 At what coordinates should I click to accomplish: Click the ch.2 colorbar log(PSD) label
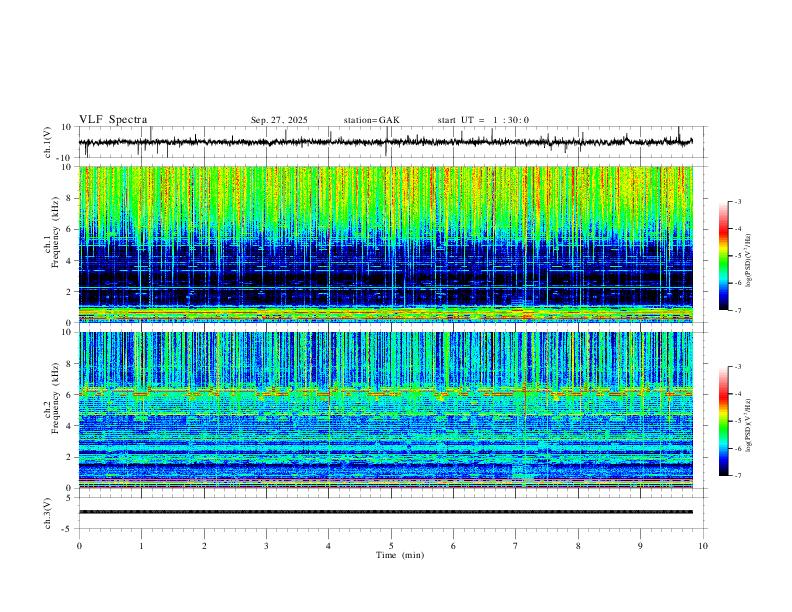point(748,425)
